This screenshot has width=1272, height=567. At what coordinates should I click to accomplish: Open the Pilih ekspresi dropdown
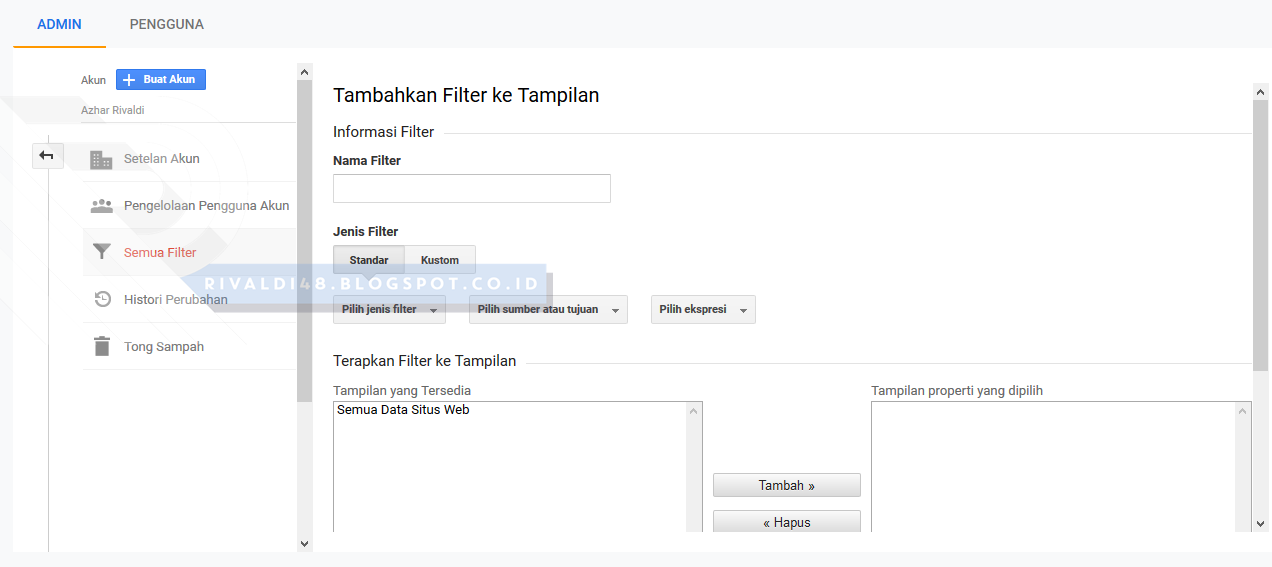click(703, 310)
